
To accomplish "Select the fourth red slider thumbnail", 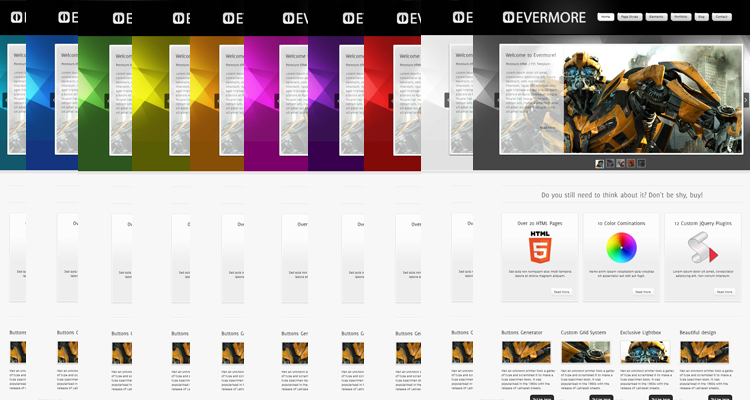I will click(x=631, y=164).
